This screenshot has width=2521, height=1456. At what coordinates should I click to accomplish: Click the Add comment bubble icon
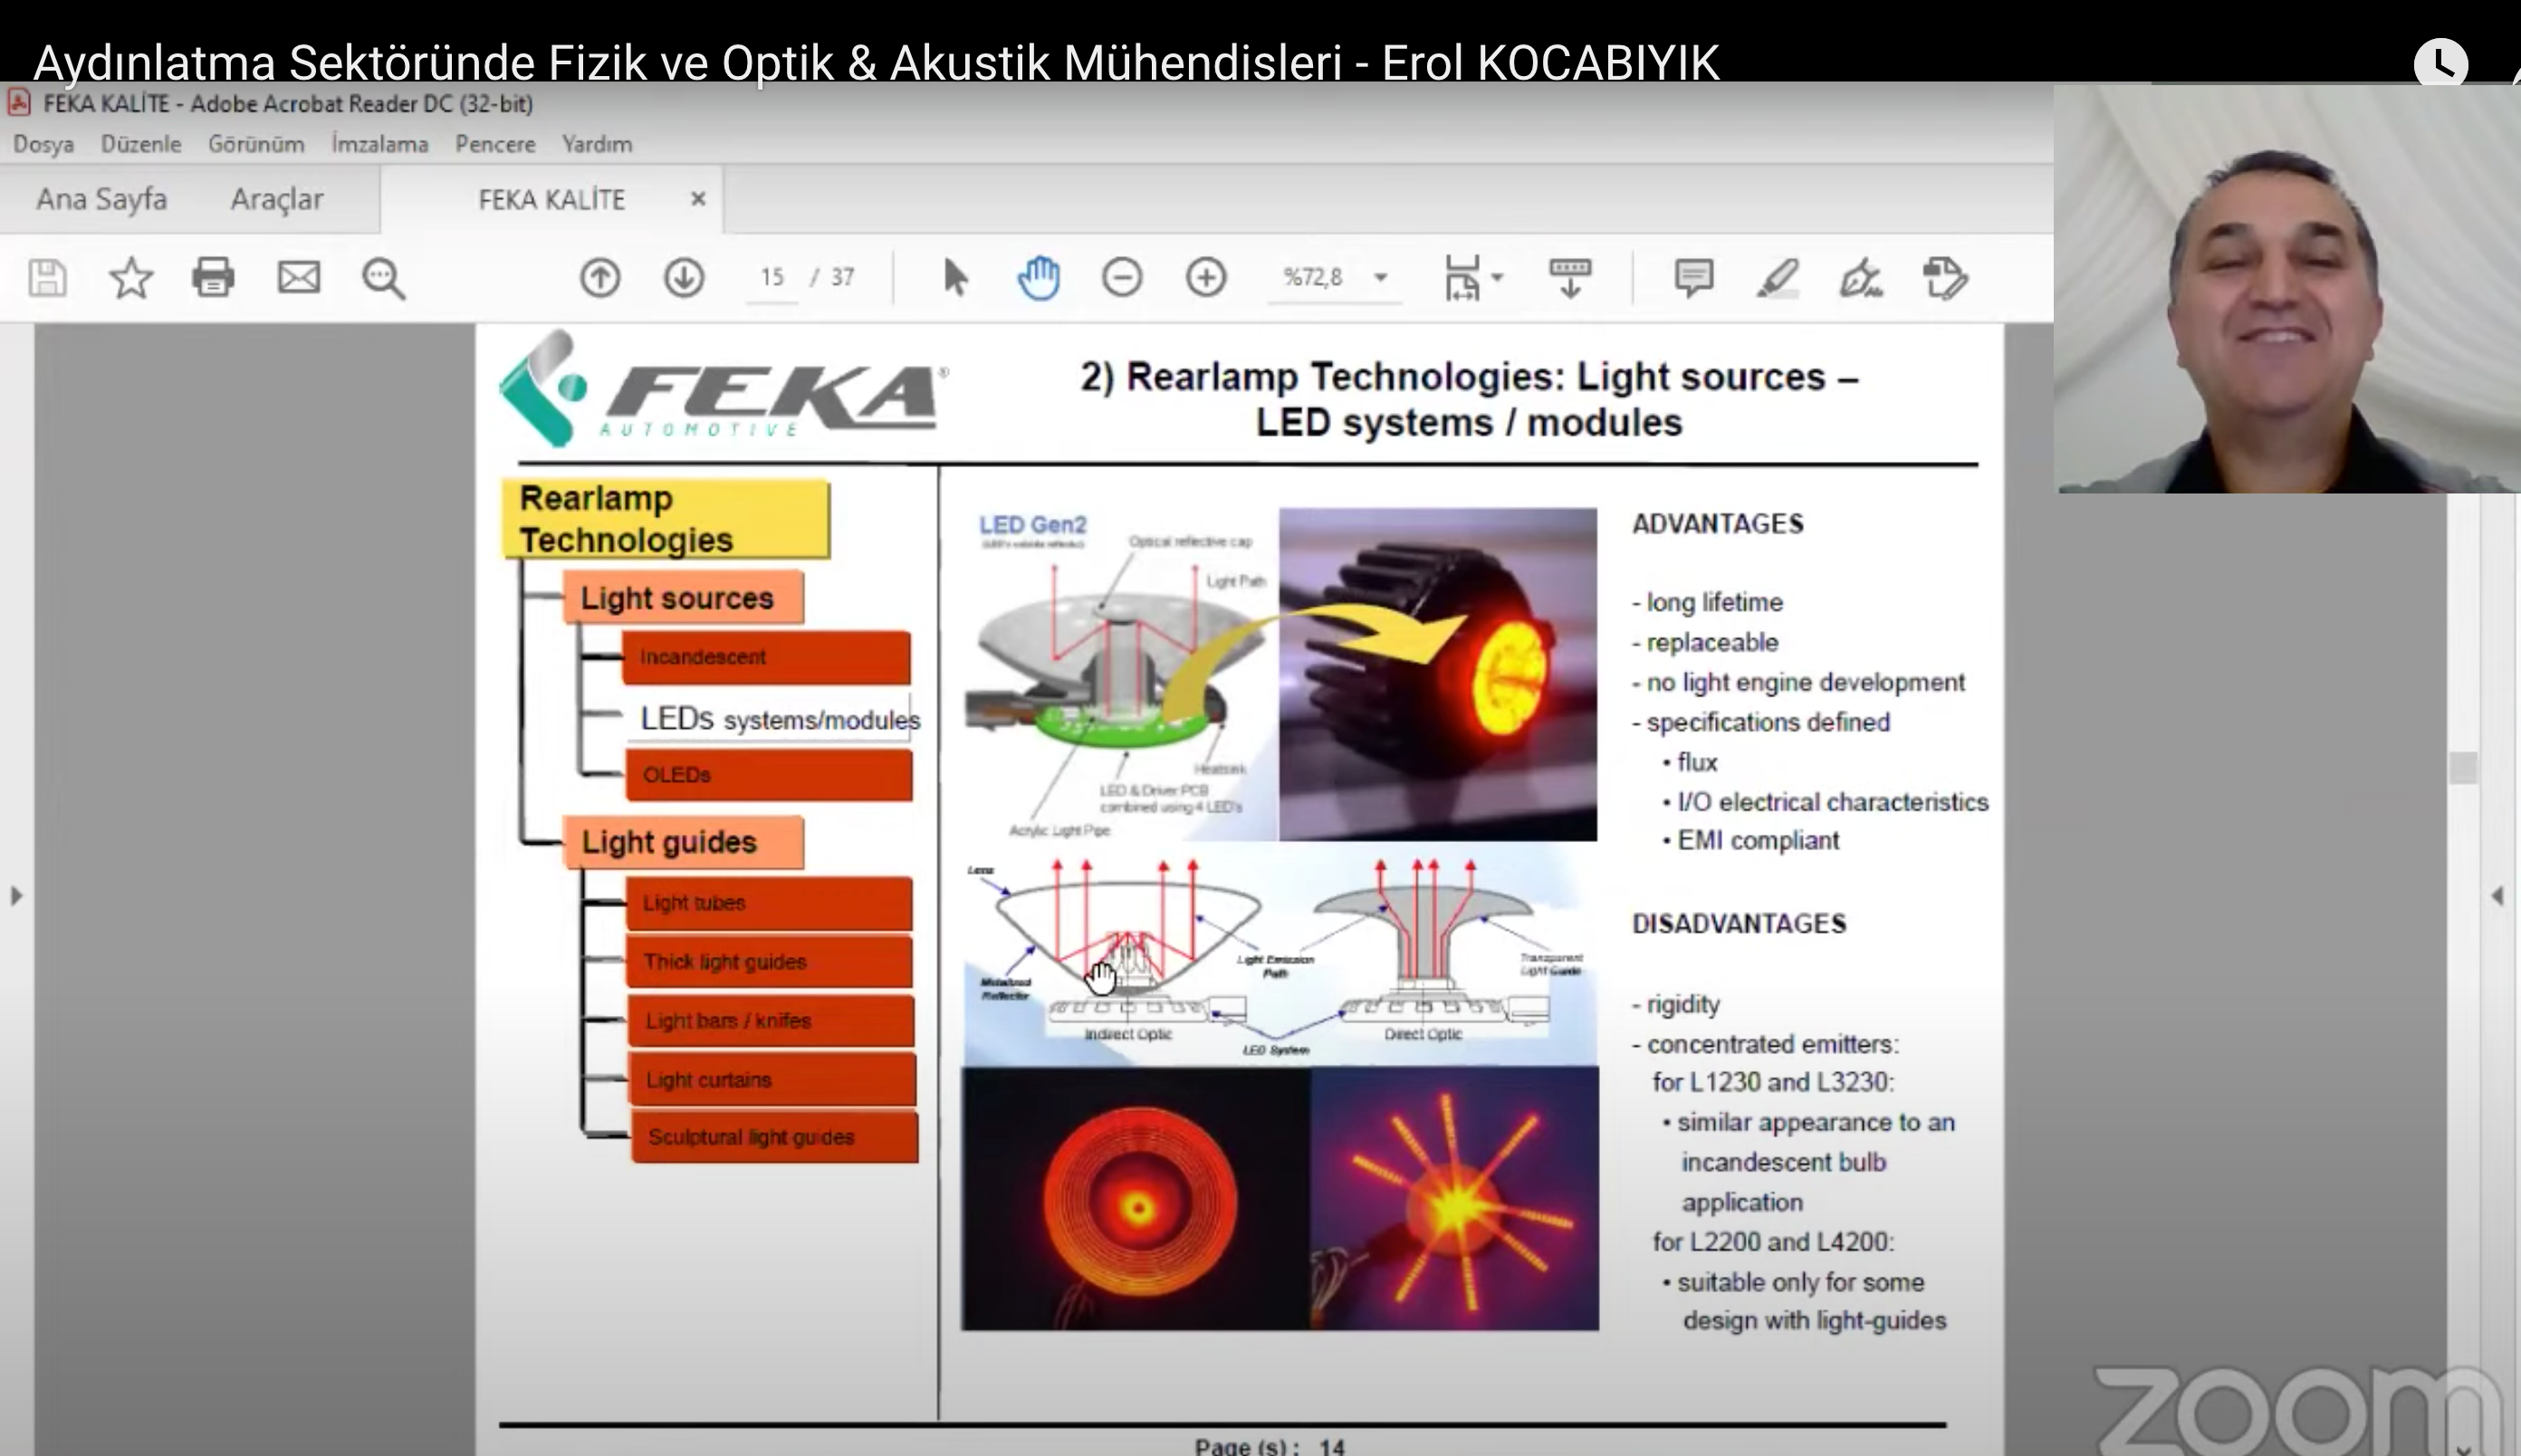1693,277
